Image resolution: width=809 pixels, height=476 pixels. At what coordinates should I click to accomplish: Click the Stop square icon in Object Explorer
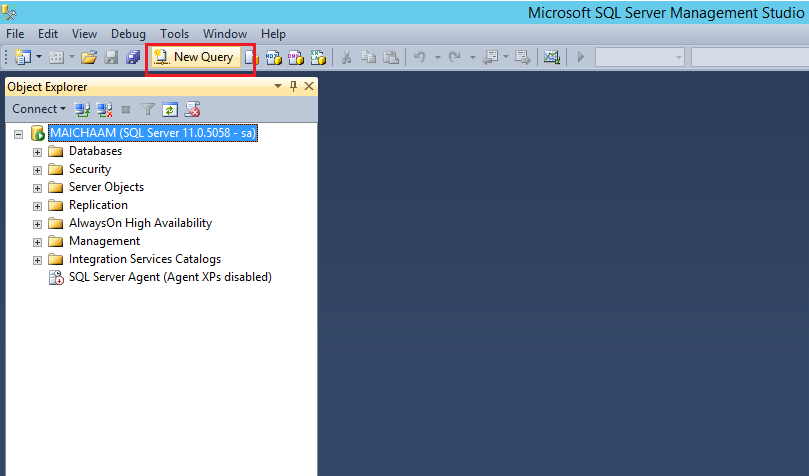[x=126, y=109]
